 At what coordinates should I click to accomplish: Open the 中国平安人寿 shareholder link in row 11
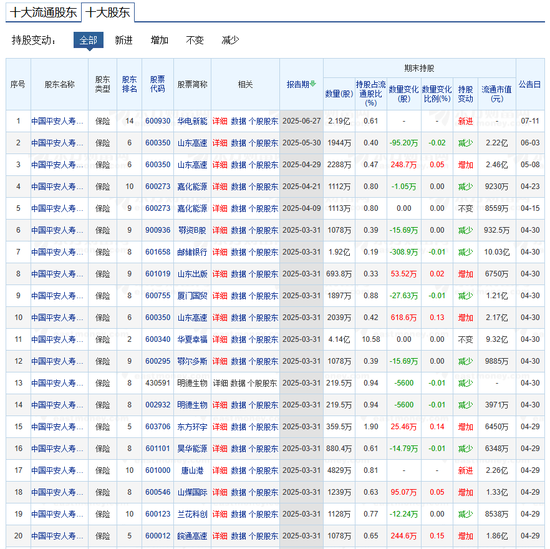pos(57,339)
